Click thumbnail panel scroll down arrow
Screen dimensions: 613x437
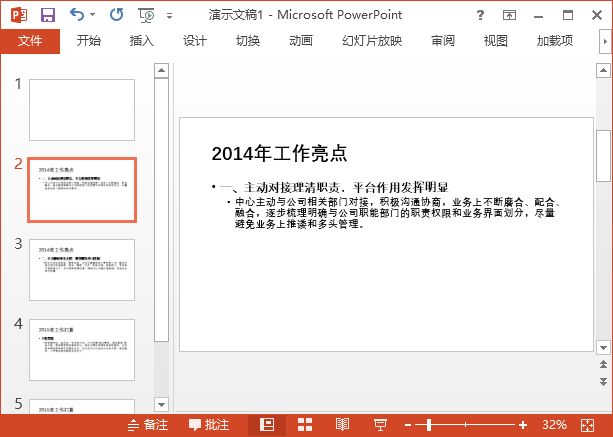(x=161, y=405)
